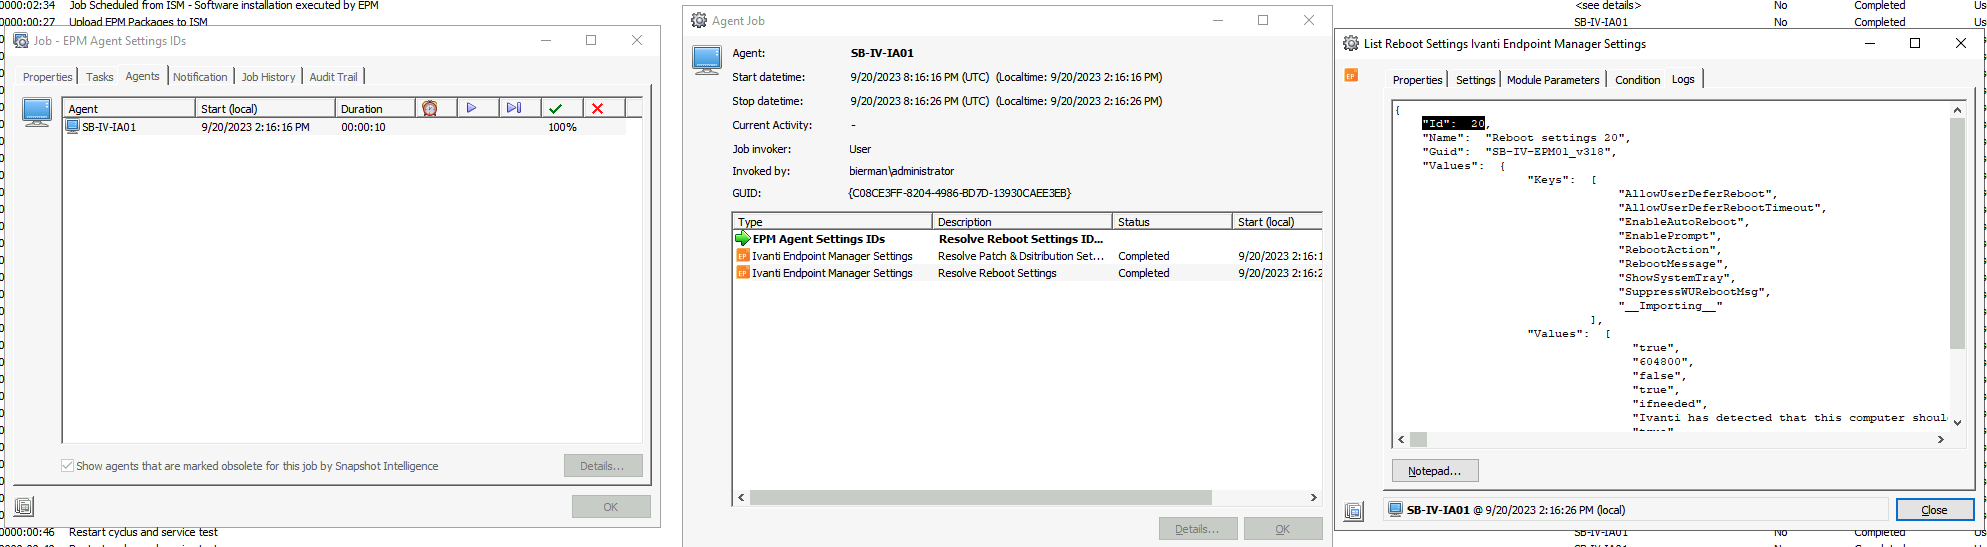Image resolution: width=1987 pixels, height=547 pixels.
Task: Click the highlighted "Id": 20 text in log
Action: tap(1454, 124)
